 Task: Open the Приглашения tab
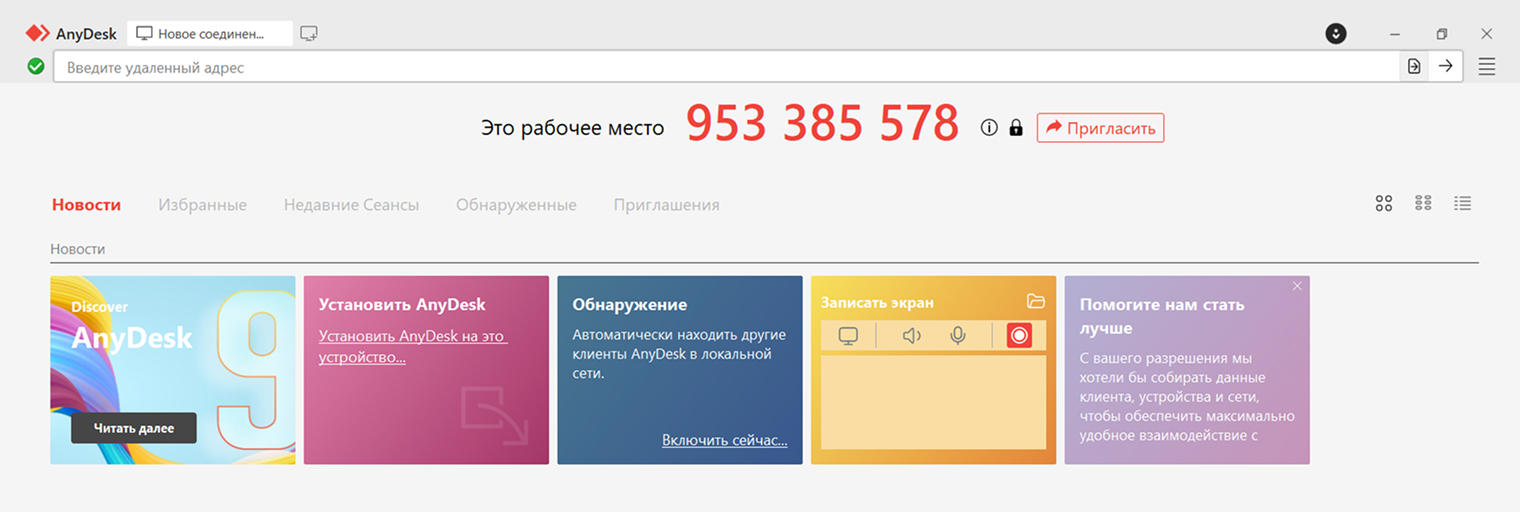click(666, 205)
